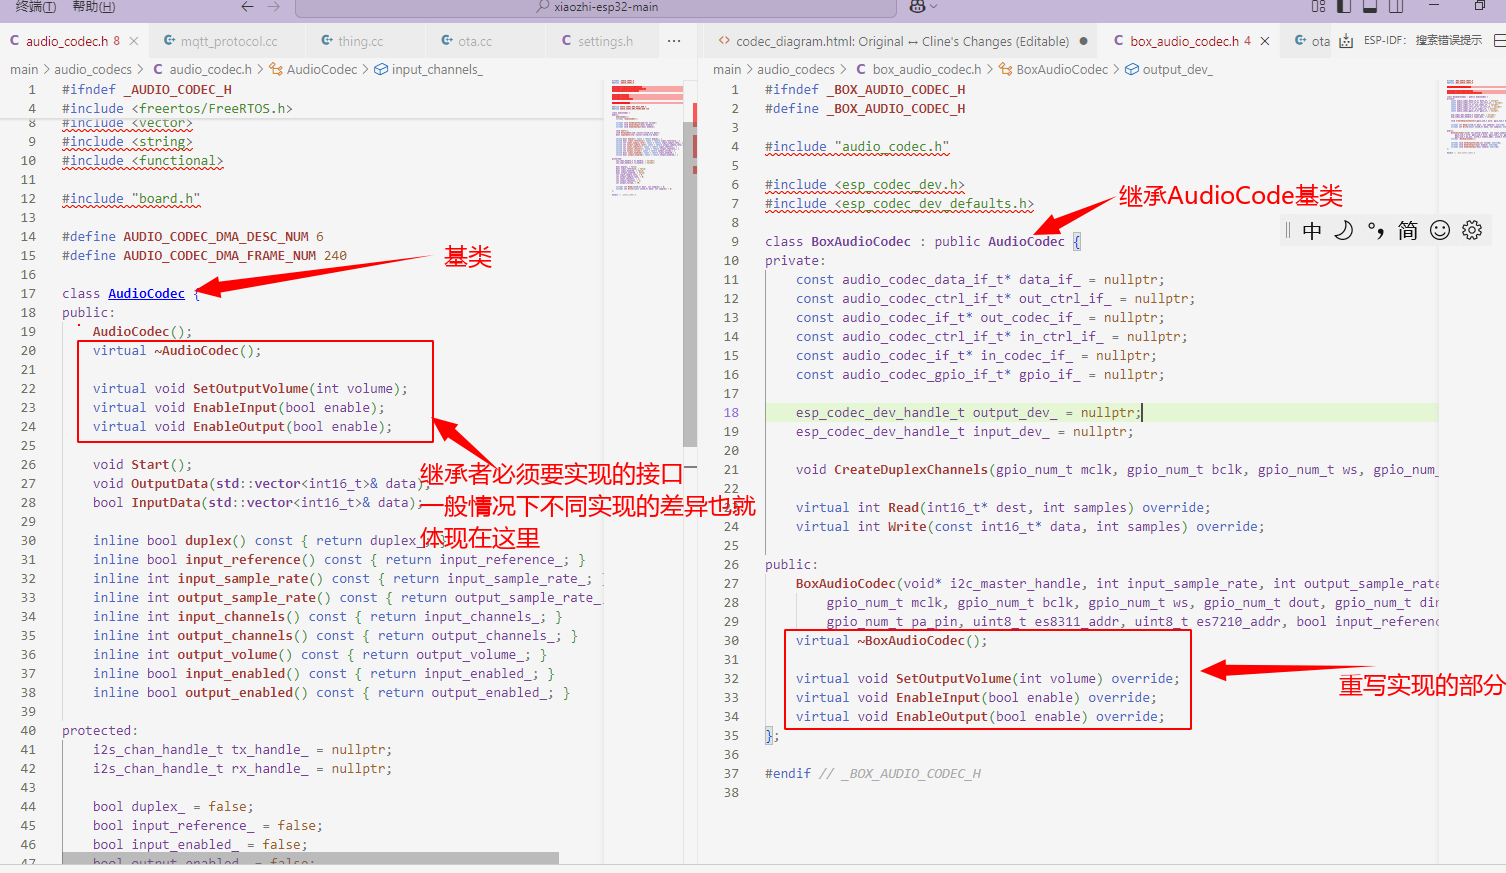Image resolution: width=1506 pixels, height=873 pixels.
Task: Expand the left breadcrumb 'main' segment
Action: [24, 69]
